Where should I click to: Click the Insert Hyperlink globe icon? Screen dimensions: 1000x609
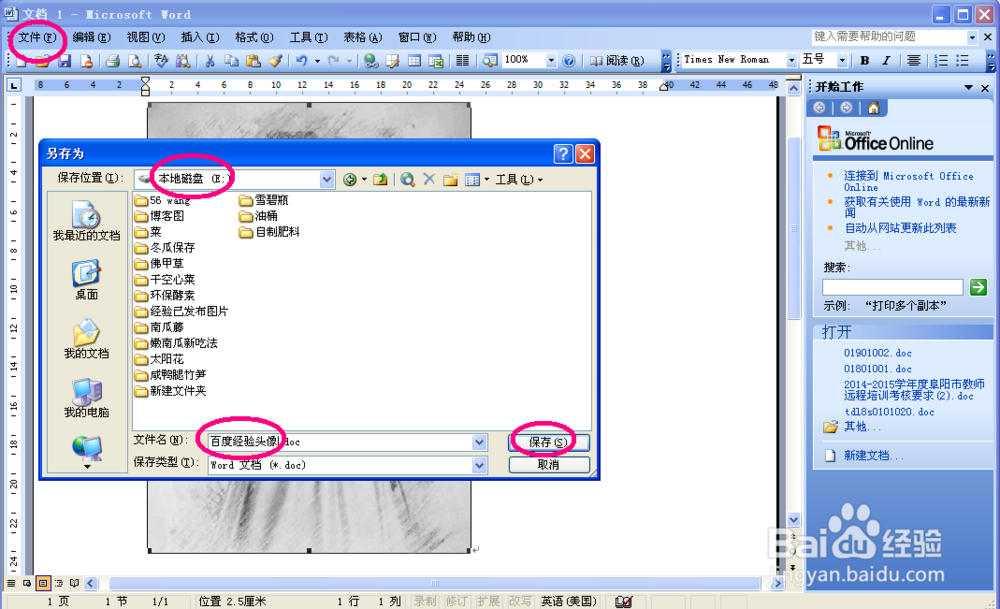[371, 61]
